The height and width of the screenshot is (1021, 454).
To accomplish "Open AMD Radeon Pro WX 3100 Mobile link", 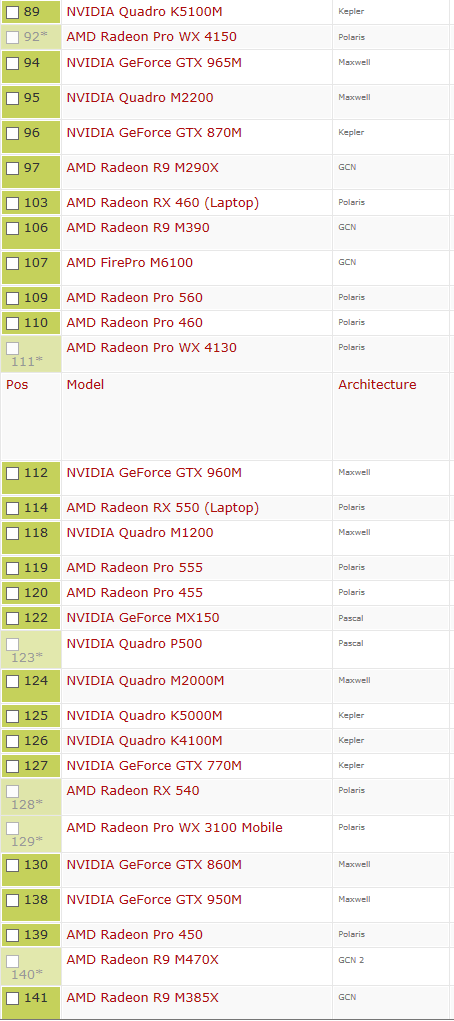I will [x=175, y=828].
